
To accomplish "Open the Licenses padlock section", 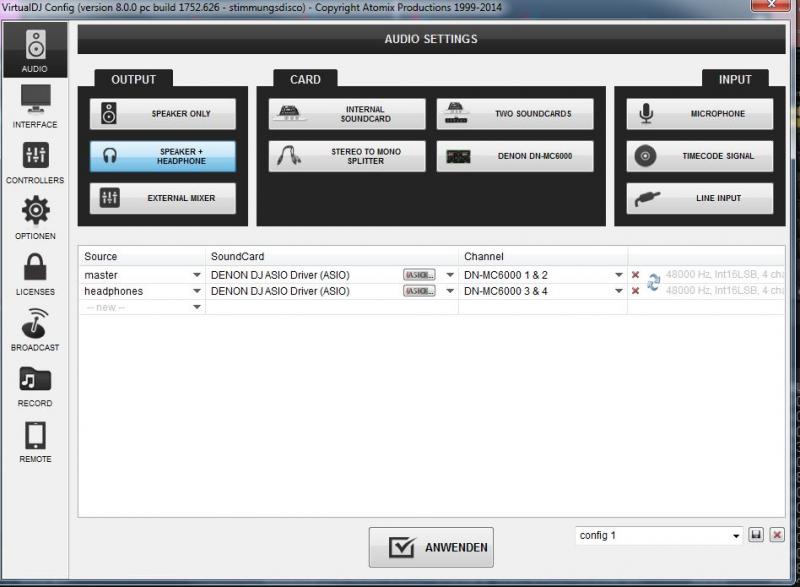I will pos(35,274).
